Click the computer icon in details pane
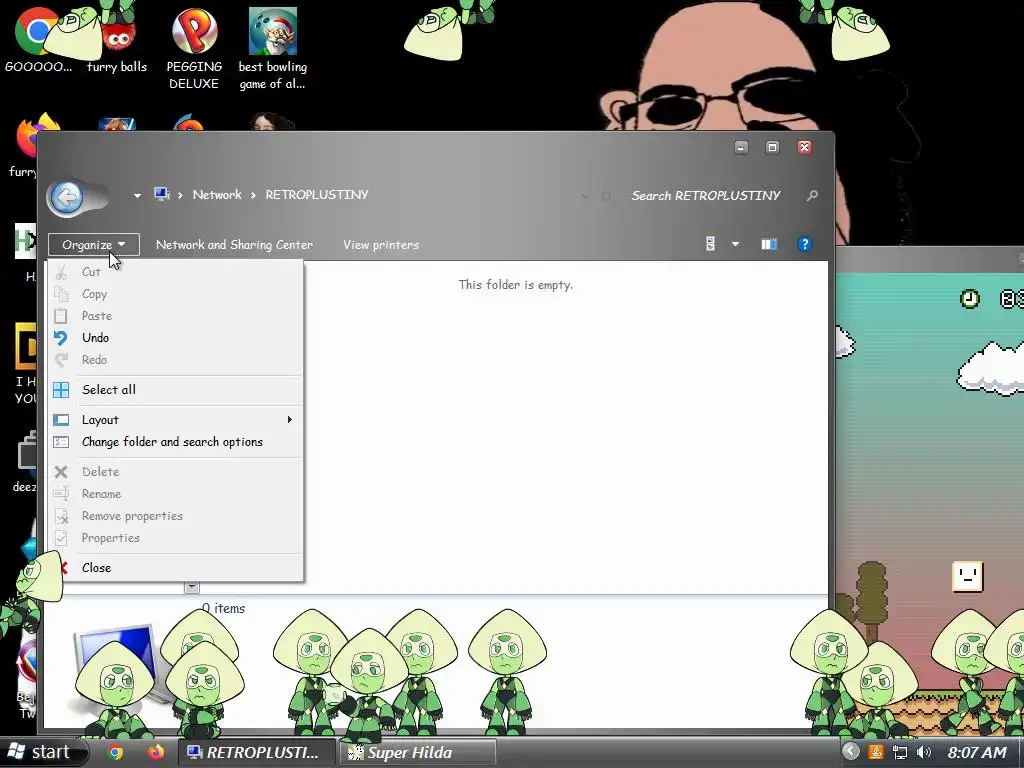Image resolution: width=1024 pixels, height=768 pixels. point(118,666)
